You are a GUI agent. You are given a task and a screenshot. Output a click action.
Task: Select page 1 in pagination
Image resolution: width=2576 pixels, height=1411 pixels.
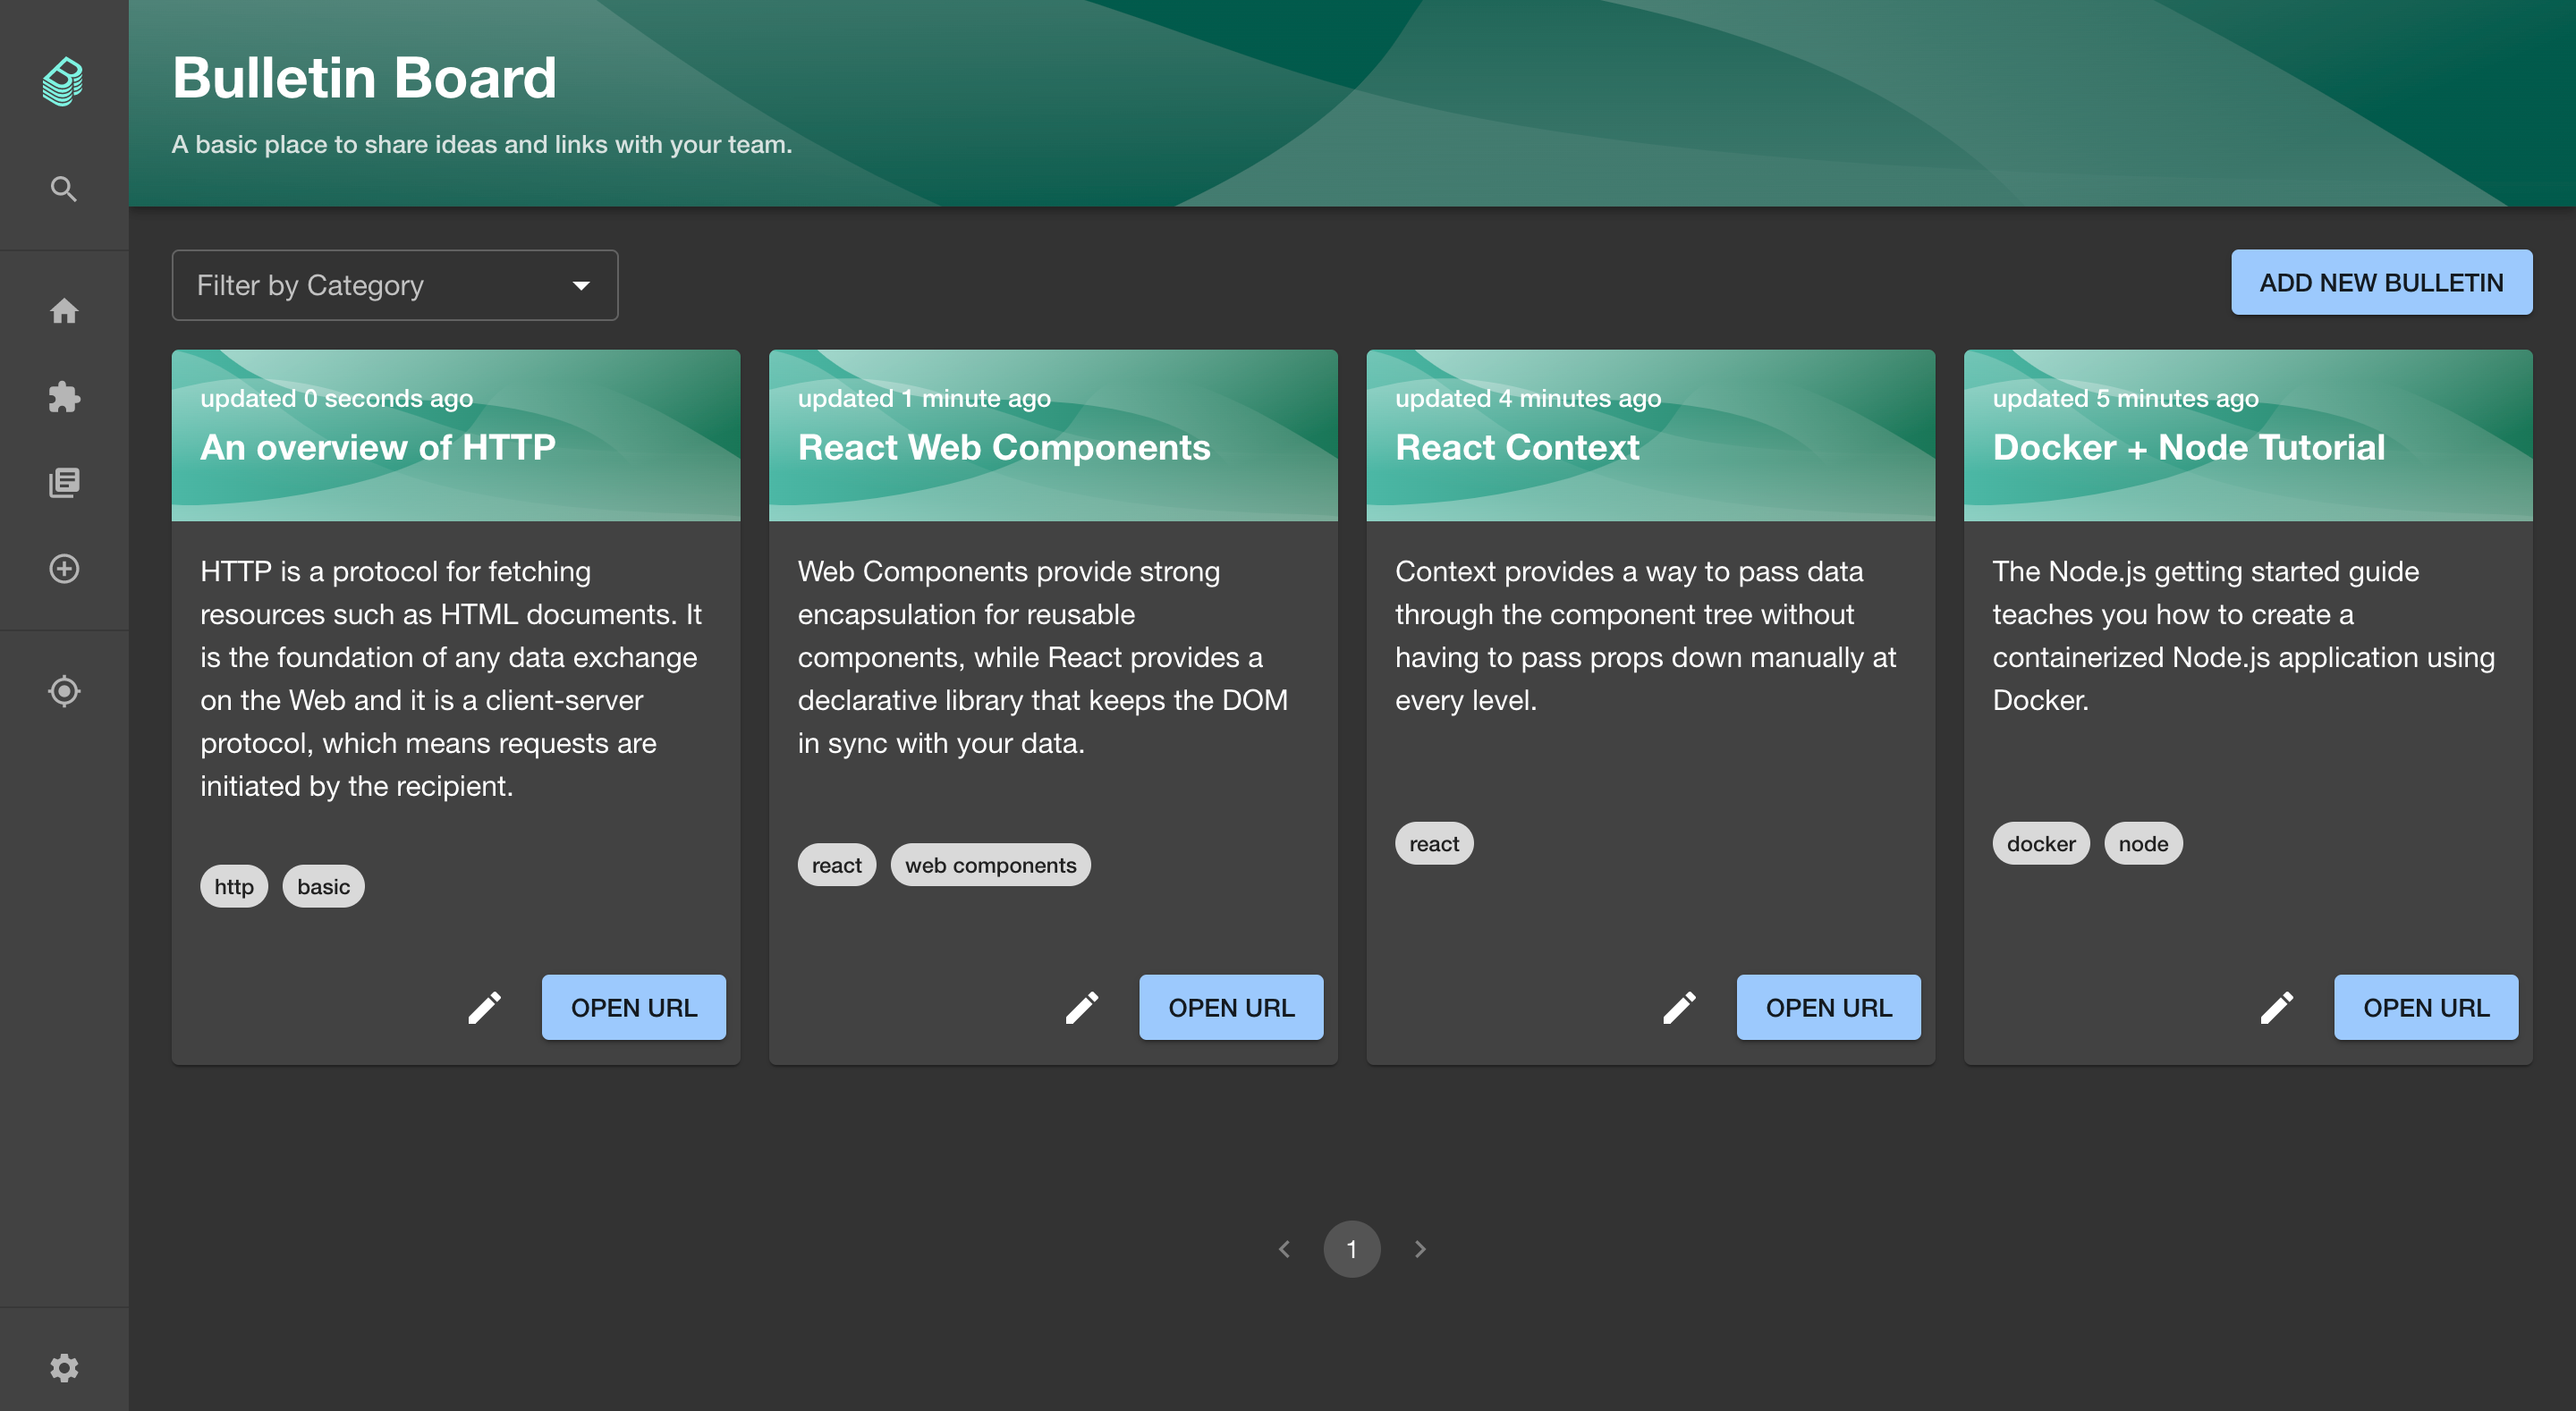(x=1351, y=1249)
